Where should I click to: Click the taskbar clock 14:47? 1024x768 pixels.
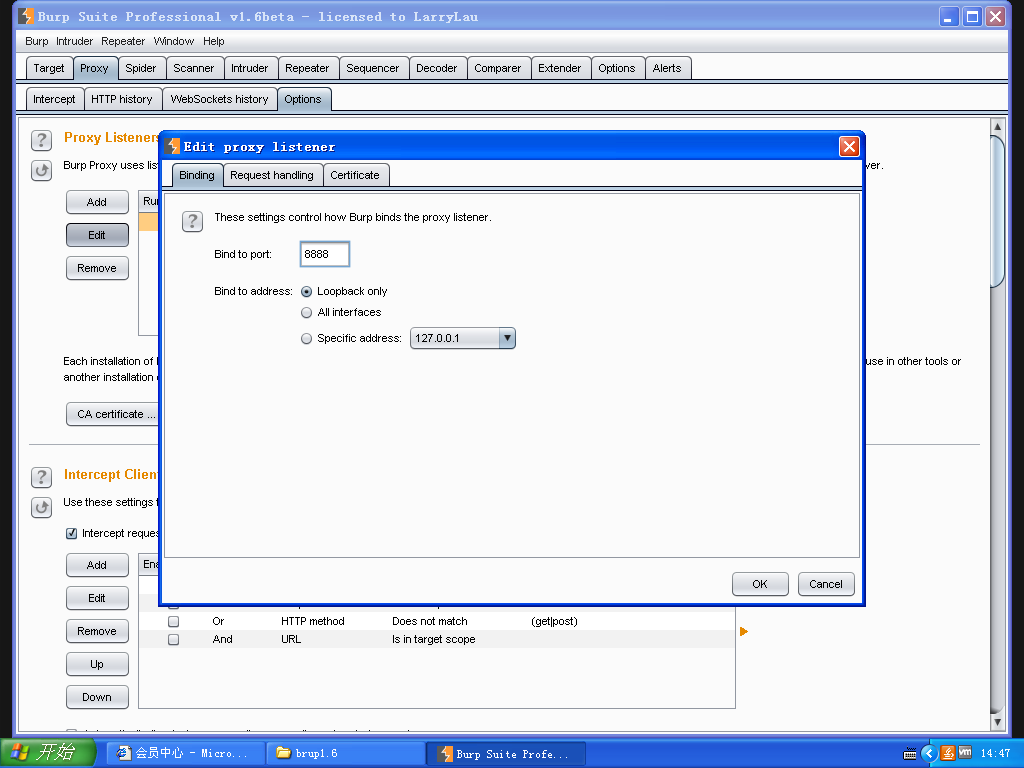click(x=995, y=754)
